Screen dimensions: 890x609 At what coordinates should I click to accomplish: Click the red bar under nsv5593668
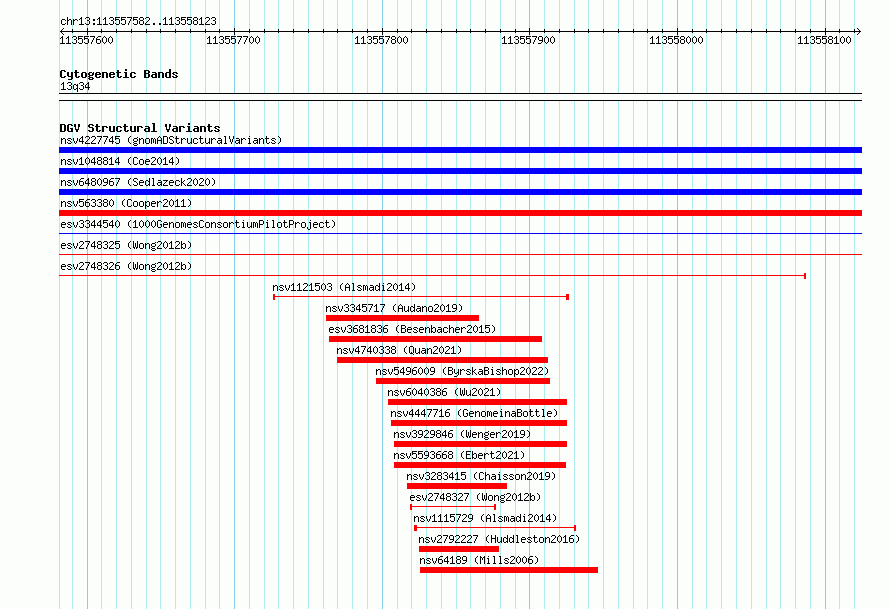480,465
